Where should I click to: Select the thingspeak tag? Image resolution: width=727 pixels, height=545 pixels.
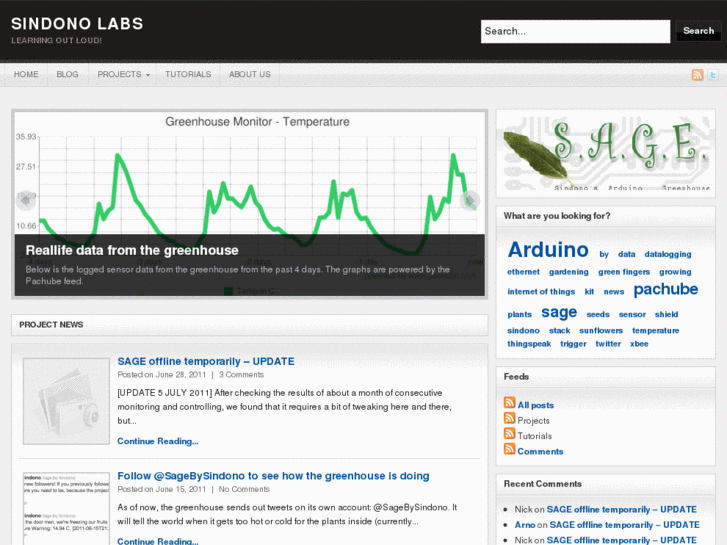[529, 344]
